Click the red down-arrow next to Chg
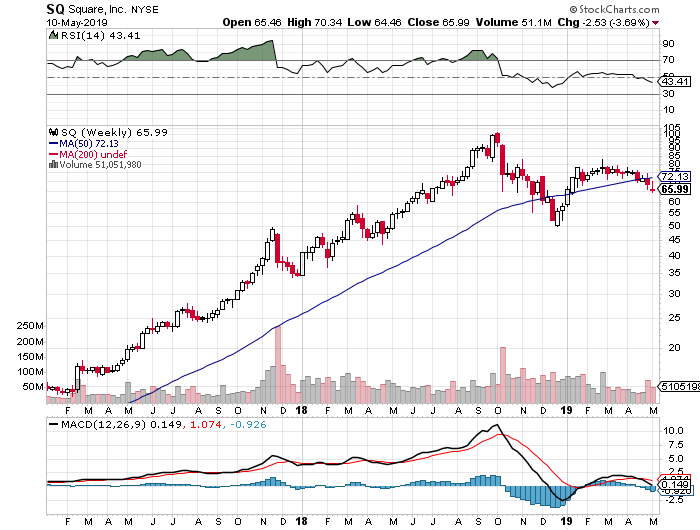This screenshot has height=530, width=700. [655, 23]
